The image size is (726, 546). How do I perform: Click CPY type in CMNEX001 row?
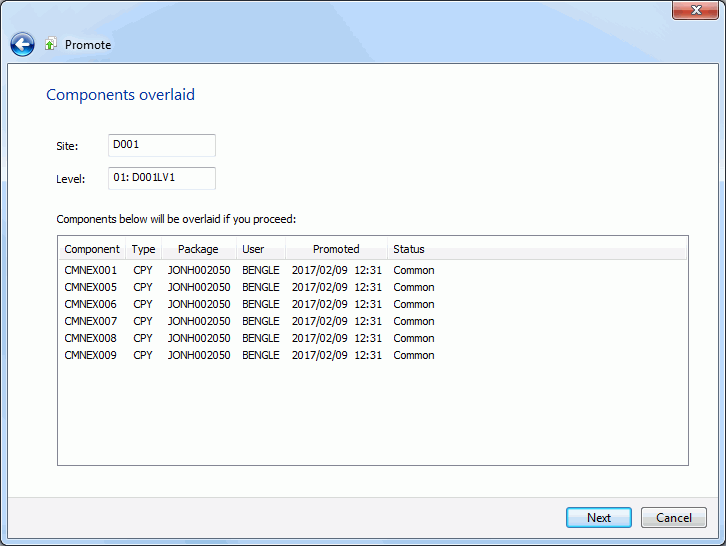[143, 270]
